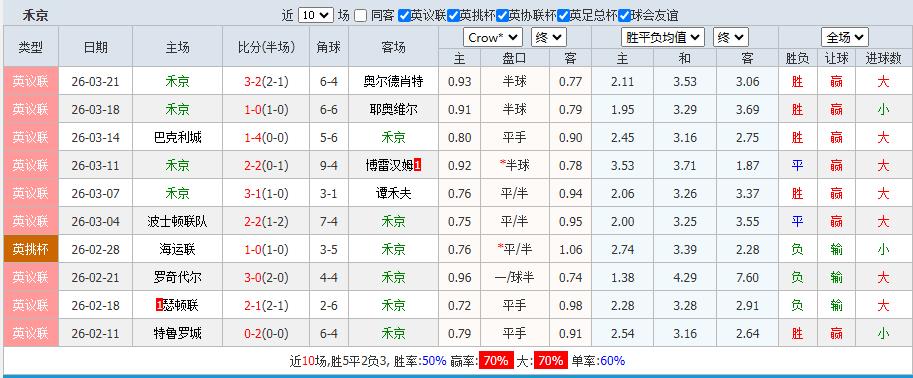Viewport: 913px width, 378px height.
Task: Click the 一/球半 handicap cell
Action: pyautogui.click(x=515, y=277)
